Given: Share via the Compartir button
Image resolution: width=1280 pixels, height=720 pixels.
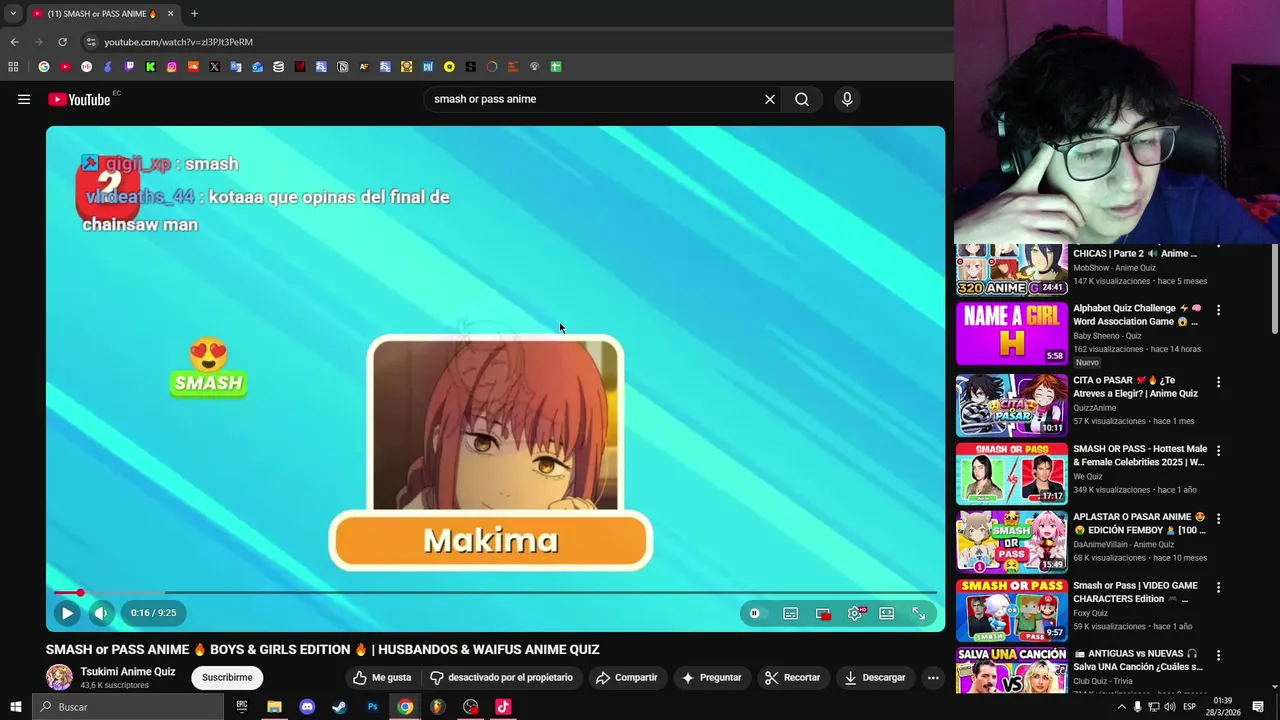Looking at the screenshot, I should (626, 677).
